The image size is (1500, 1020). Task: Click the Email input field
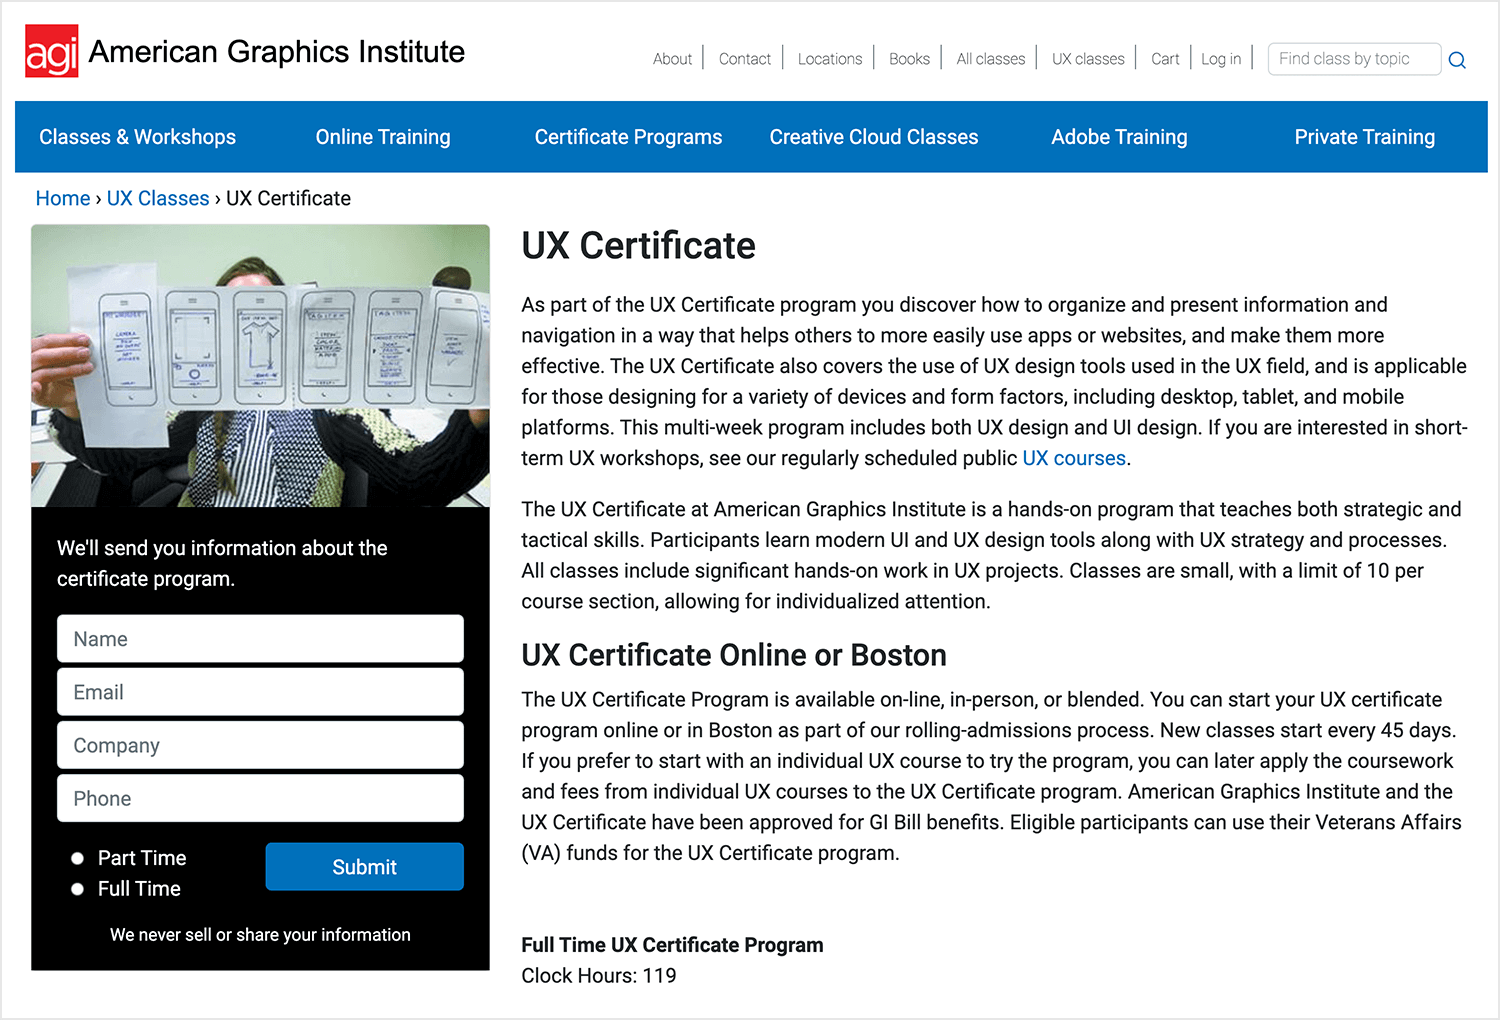point(260,692)
